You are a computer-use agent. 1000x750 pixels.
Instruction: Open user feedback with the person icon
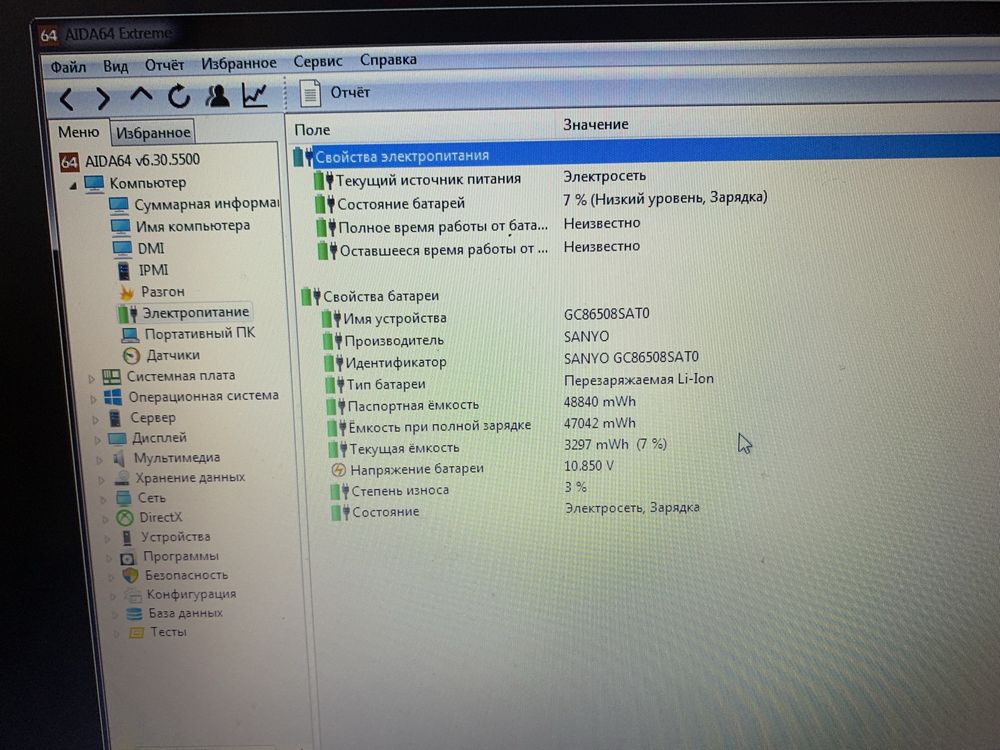(217, 96)
